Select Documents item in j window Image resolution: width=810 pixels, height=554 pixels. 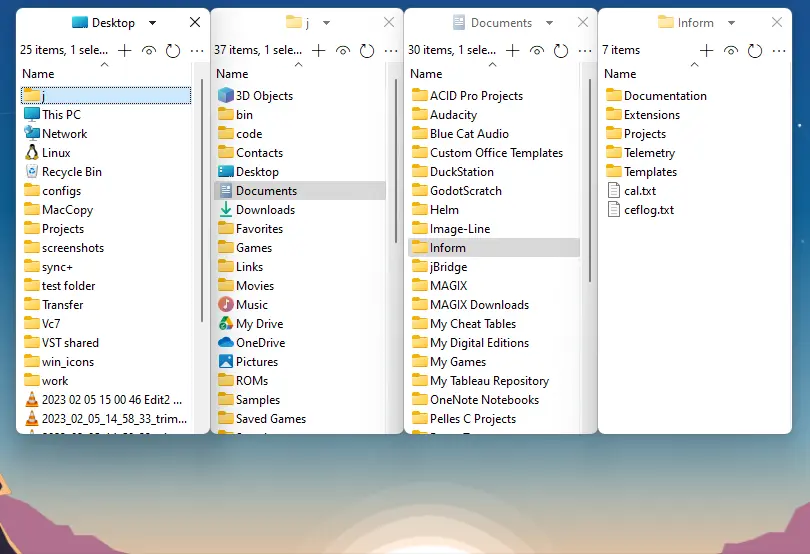[300, 191]
